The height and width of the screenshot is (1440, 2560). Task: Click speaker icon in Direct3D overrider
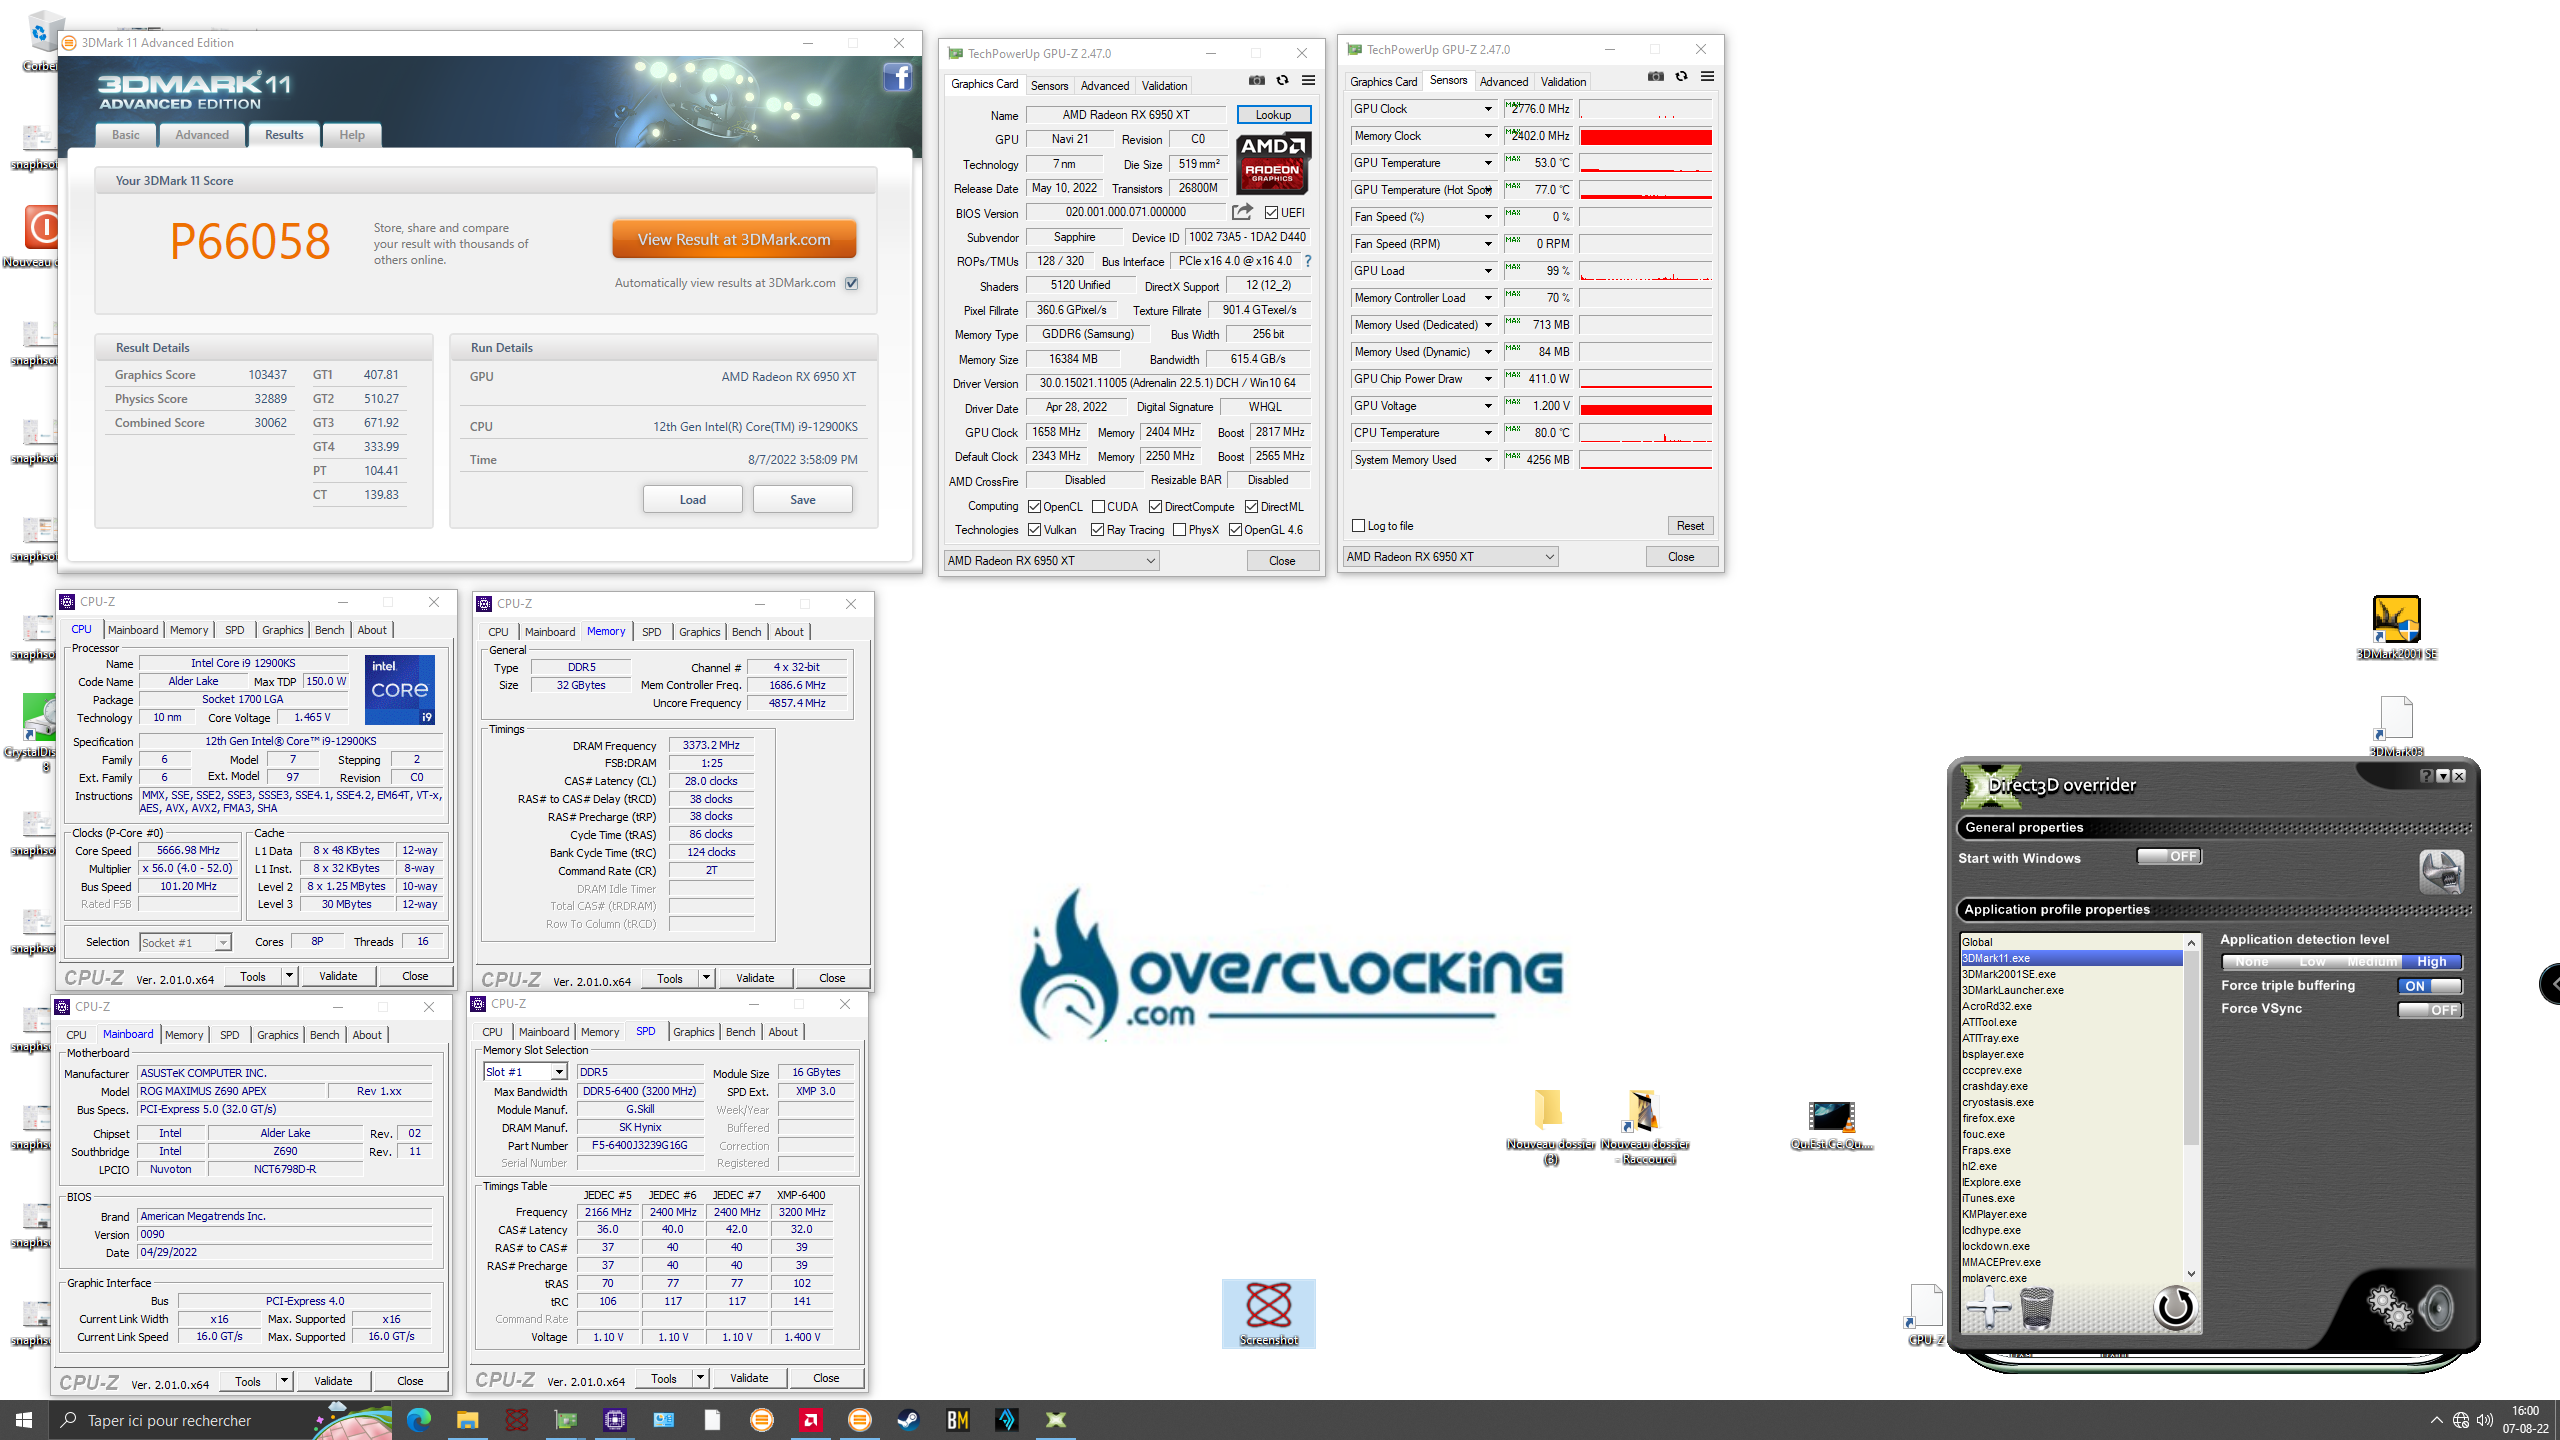coord(2437,1307)
